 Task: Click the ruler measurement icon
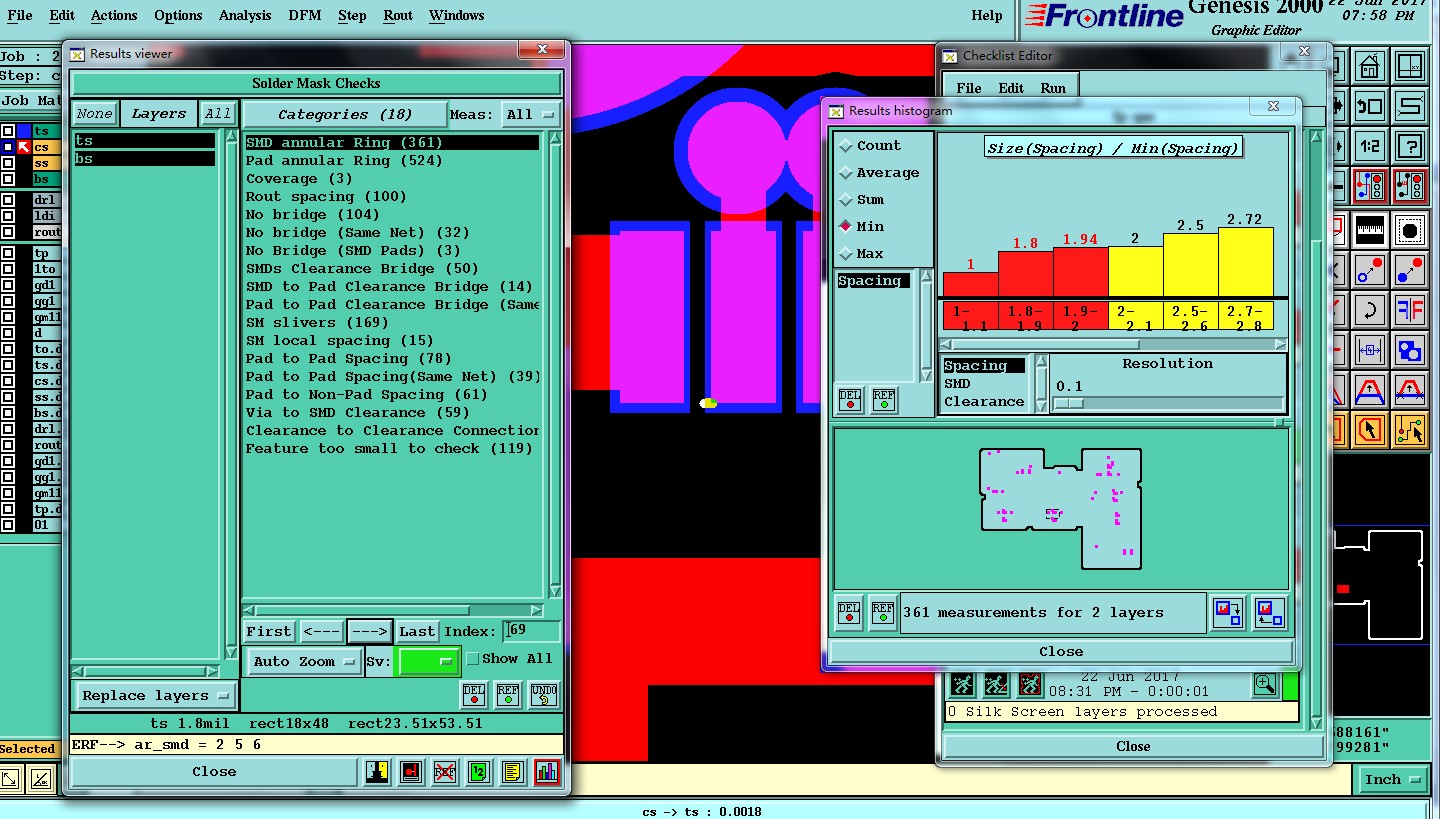click(1370, 231)
